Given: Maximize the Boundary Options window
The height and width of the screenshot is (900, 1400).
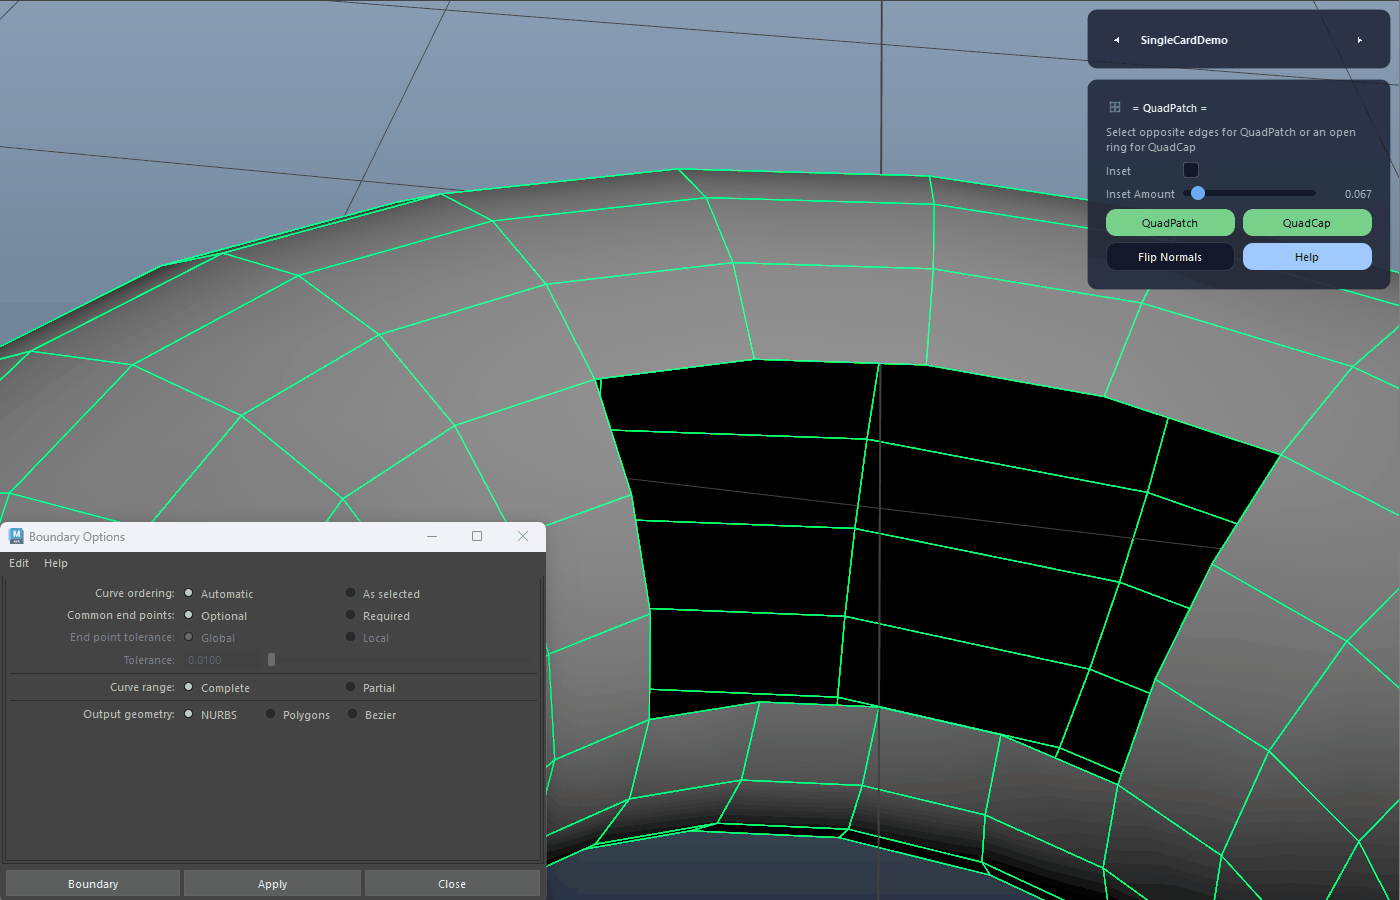Looking at the screenshot, I should pyautogui.click(x=477, y=537).
